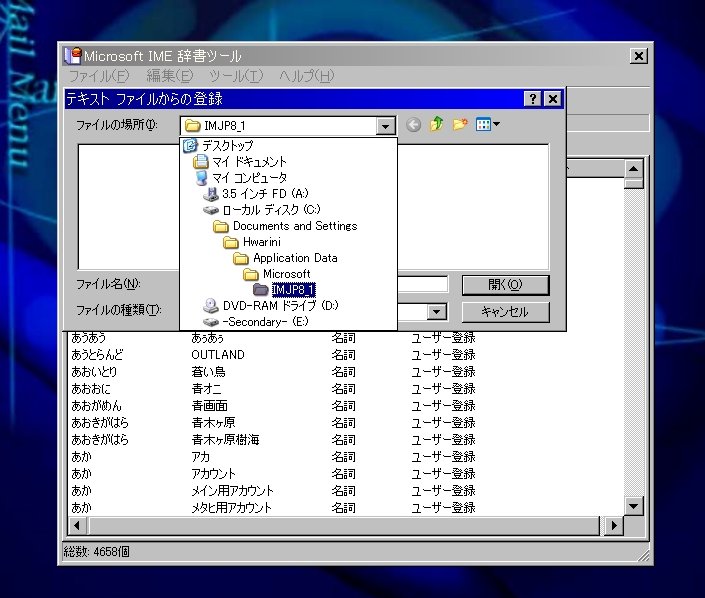705x598 pixels.
Task: Click the 開く(O) button
Action: 505,285
